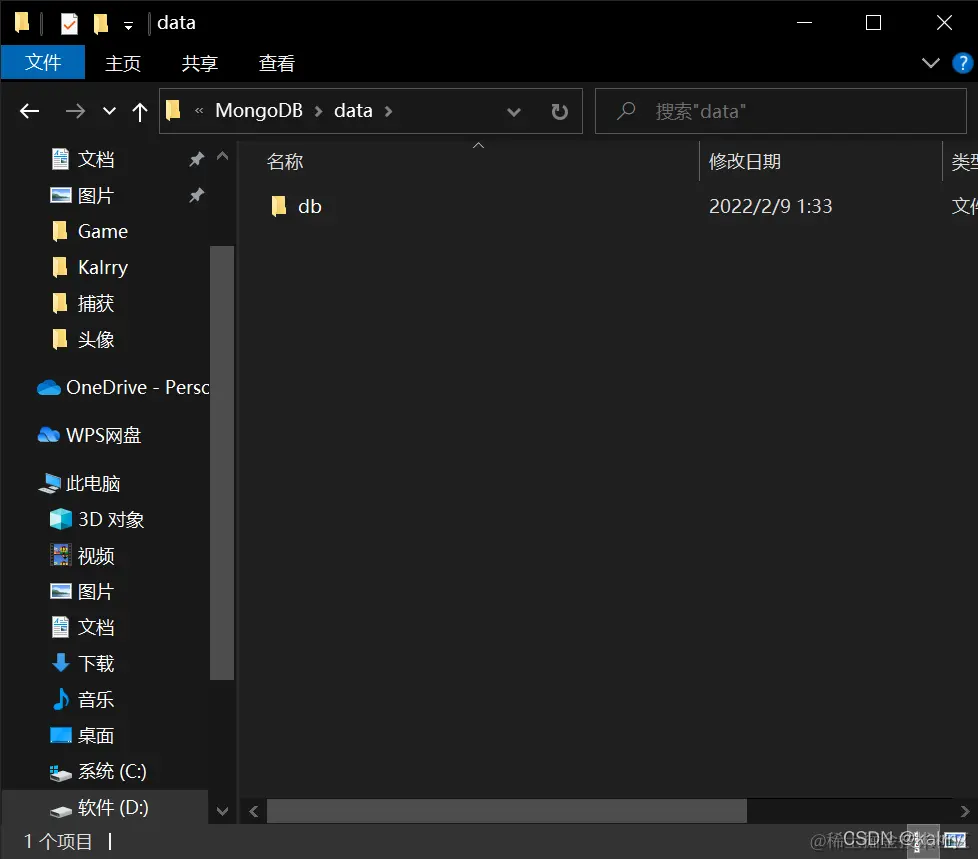Click the sidebar vertical scrollbar thumb

pos(222,462)
